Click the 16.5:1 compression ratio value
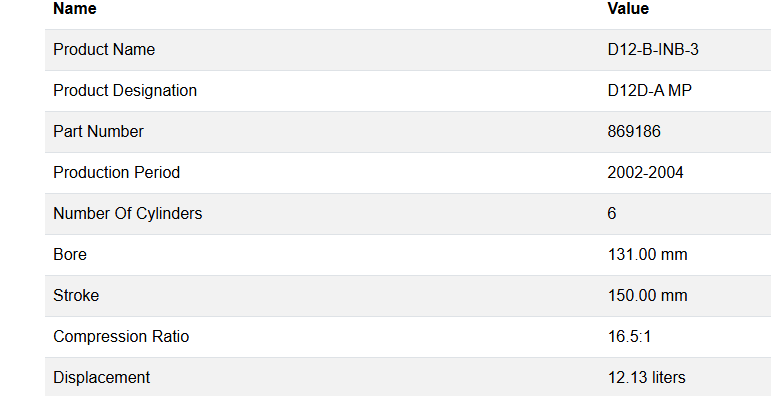Screen dimensions: 771x396 [629, 336]
